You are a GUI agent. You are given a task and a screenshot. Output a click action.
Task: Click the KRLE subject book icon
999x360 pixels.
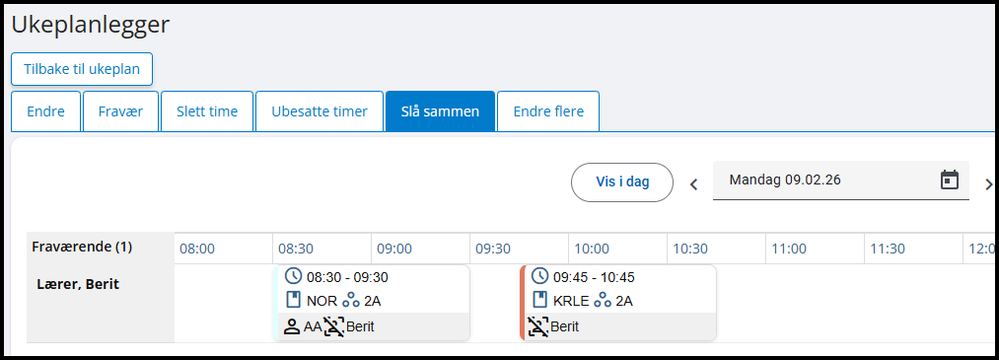[540, 300]
